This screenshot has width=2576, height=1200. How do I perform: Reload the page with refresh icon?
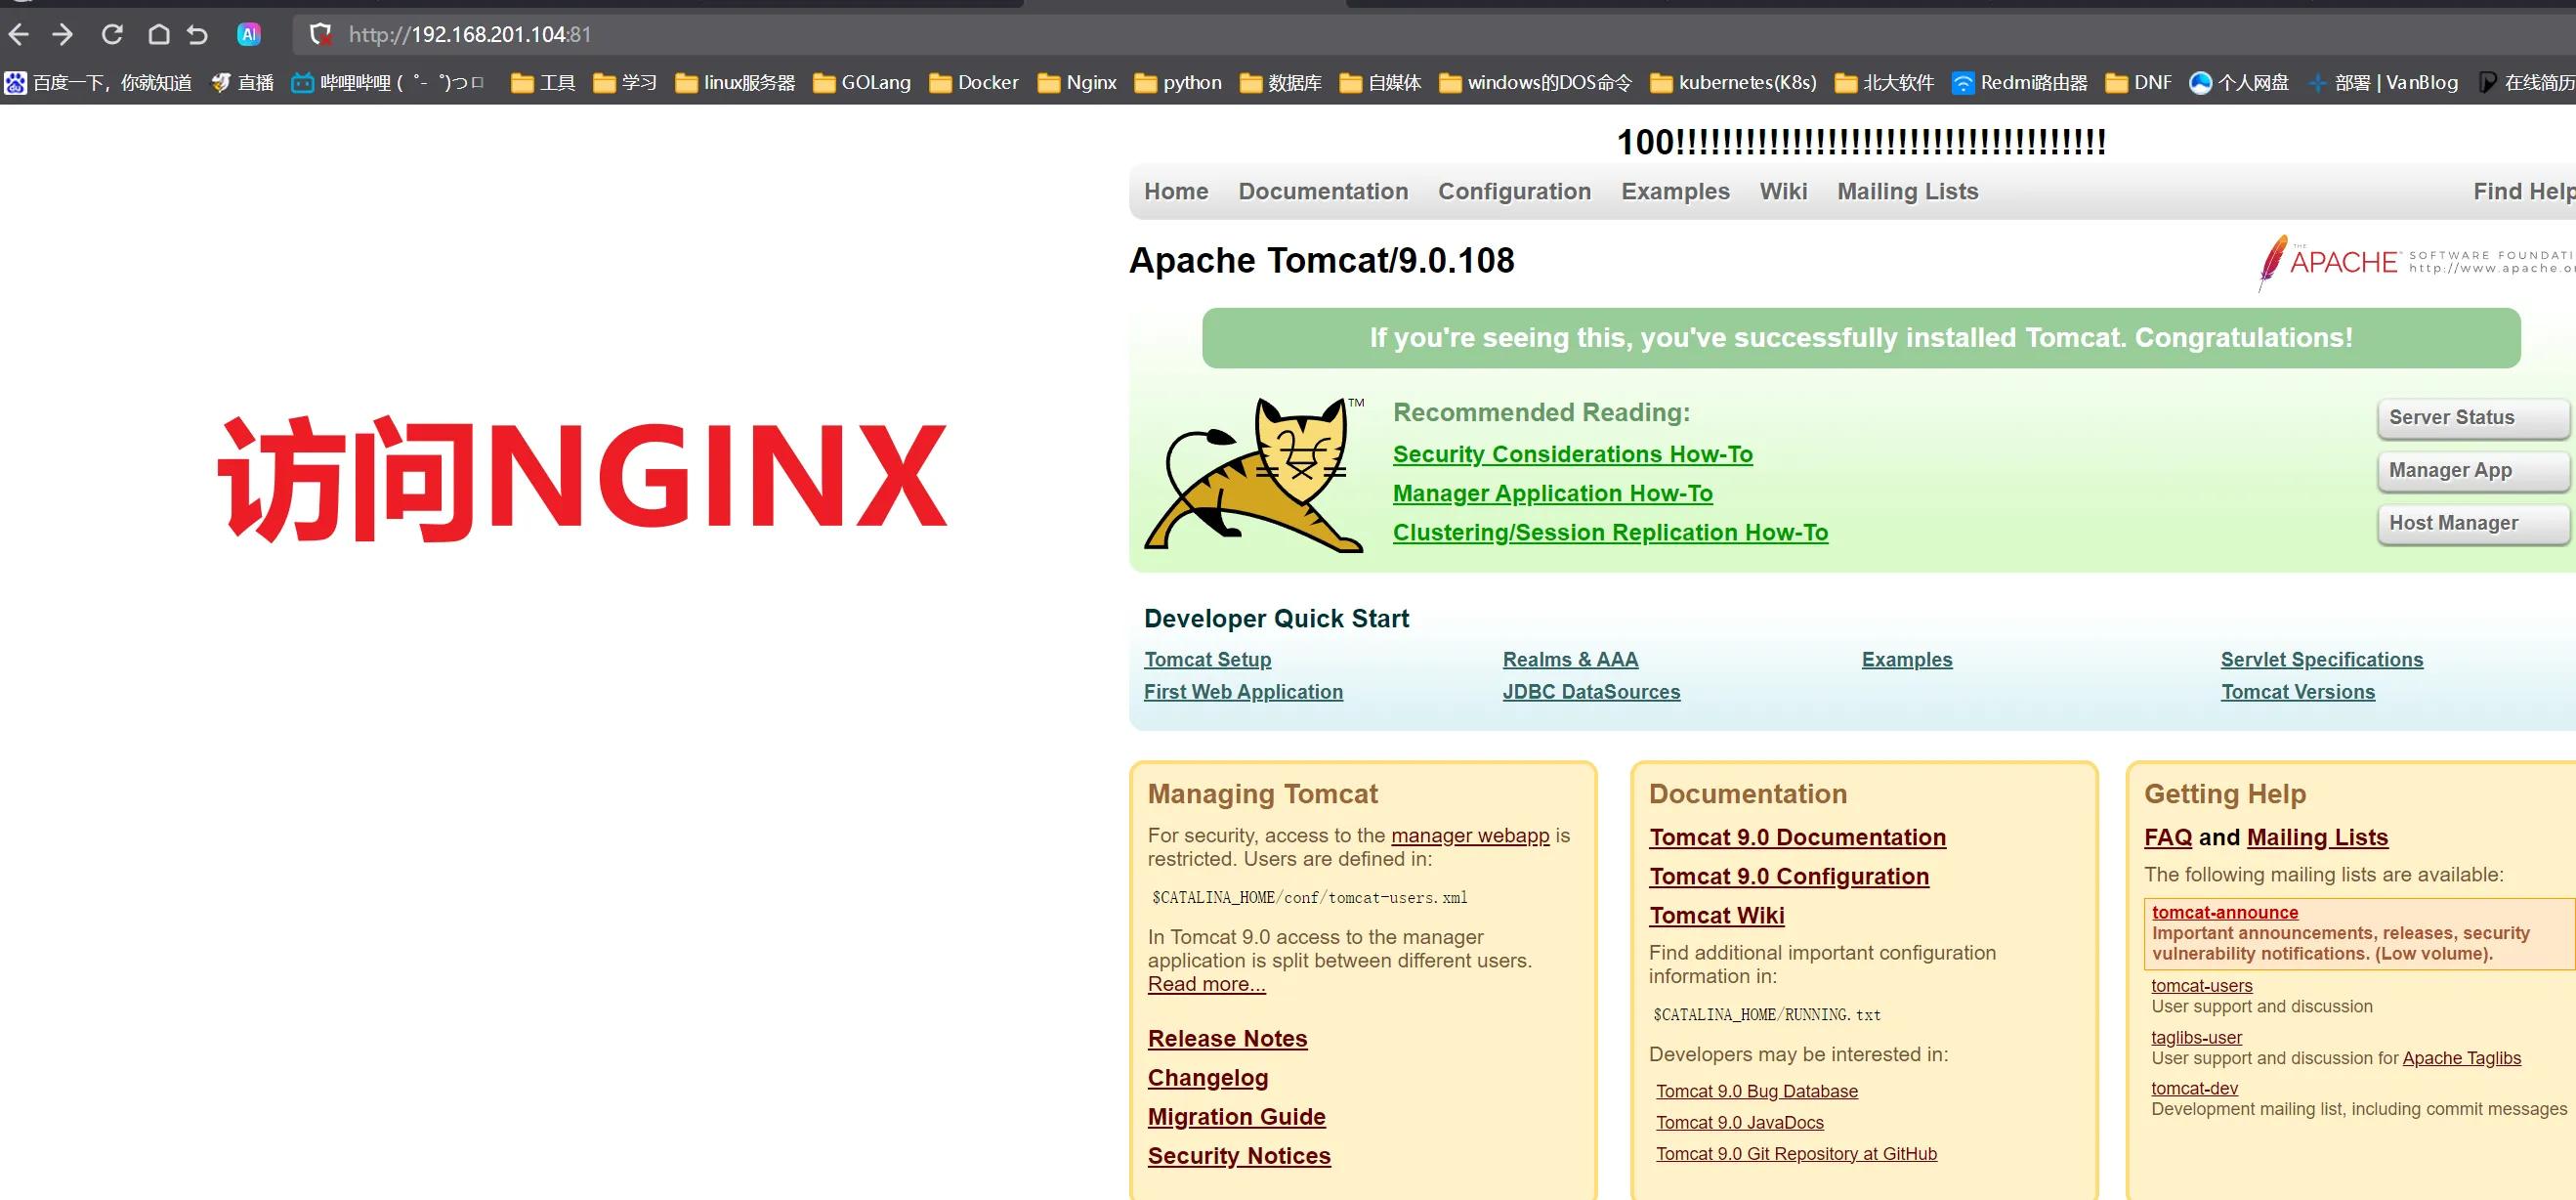pyautogui.click(x=112, y=35)
